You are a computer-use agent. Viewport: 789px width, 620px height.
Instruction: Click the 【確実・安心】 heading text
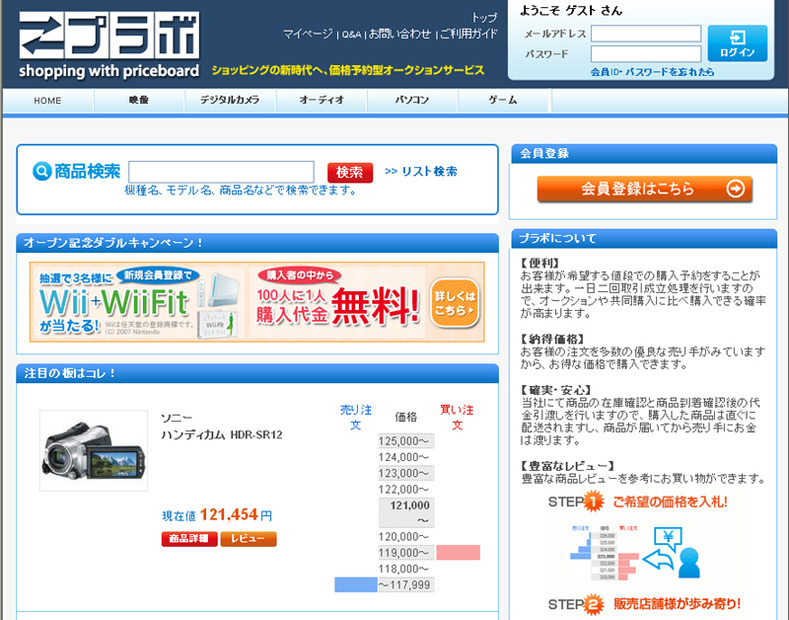556,390
